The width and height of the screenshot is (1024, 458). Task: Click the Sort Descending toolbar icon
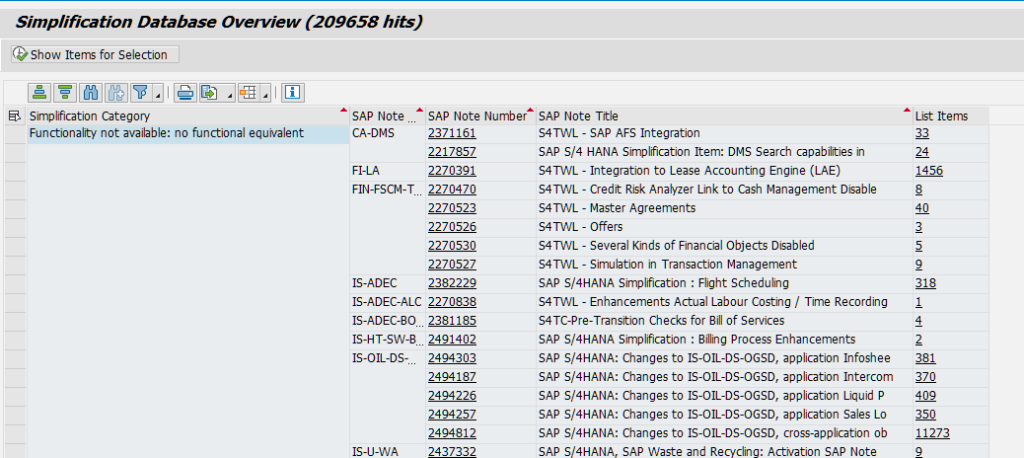(65, 93)
